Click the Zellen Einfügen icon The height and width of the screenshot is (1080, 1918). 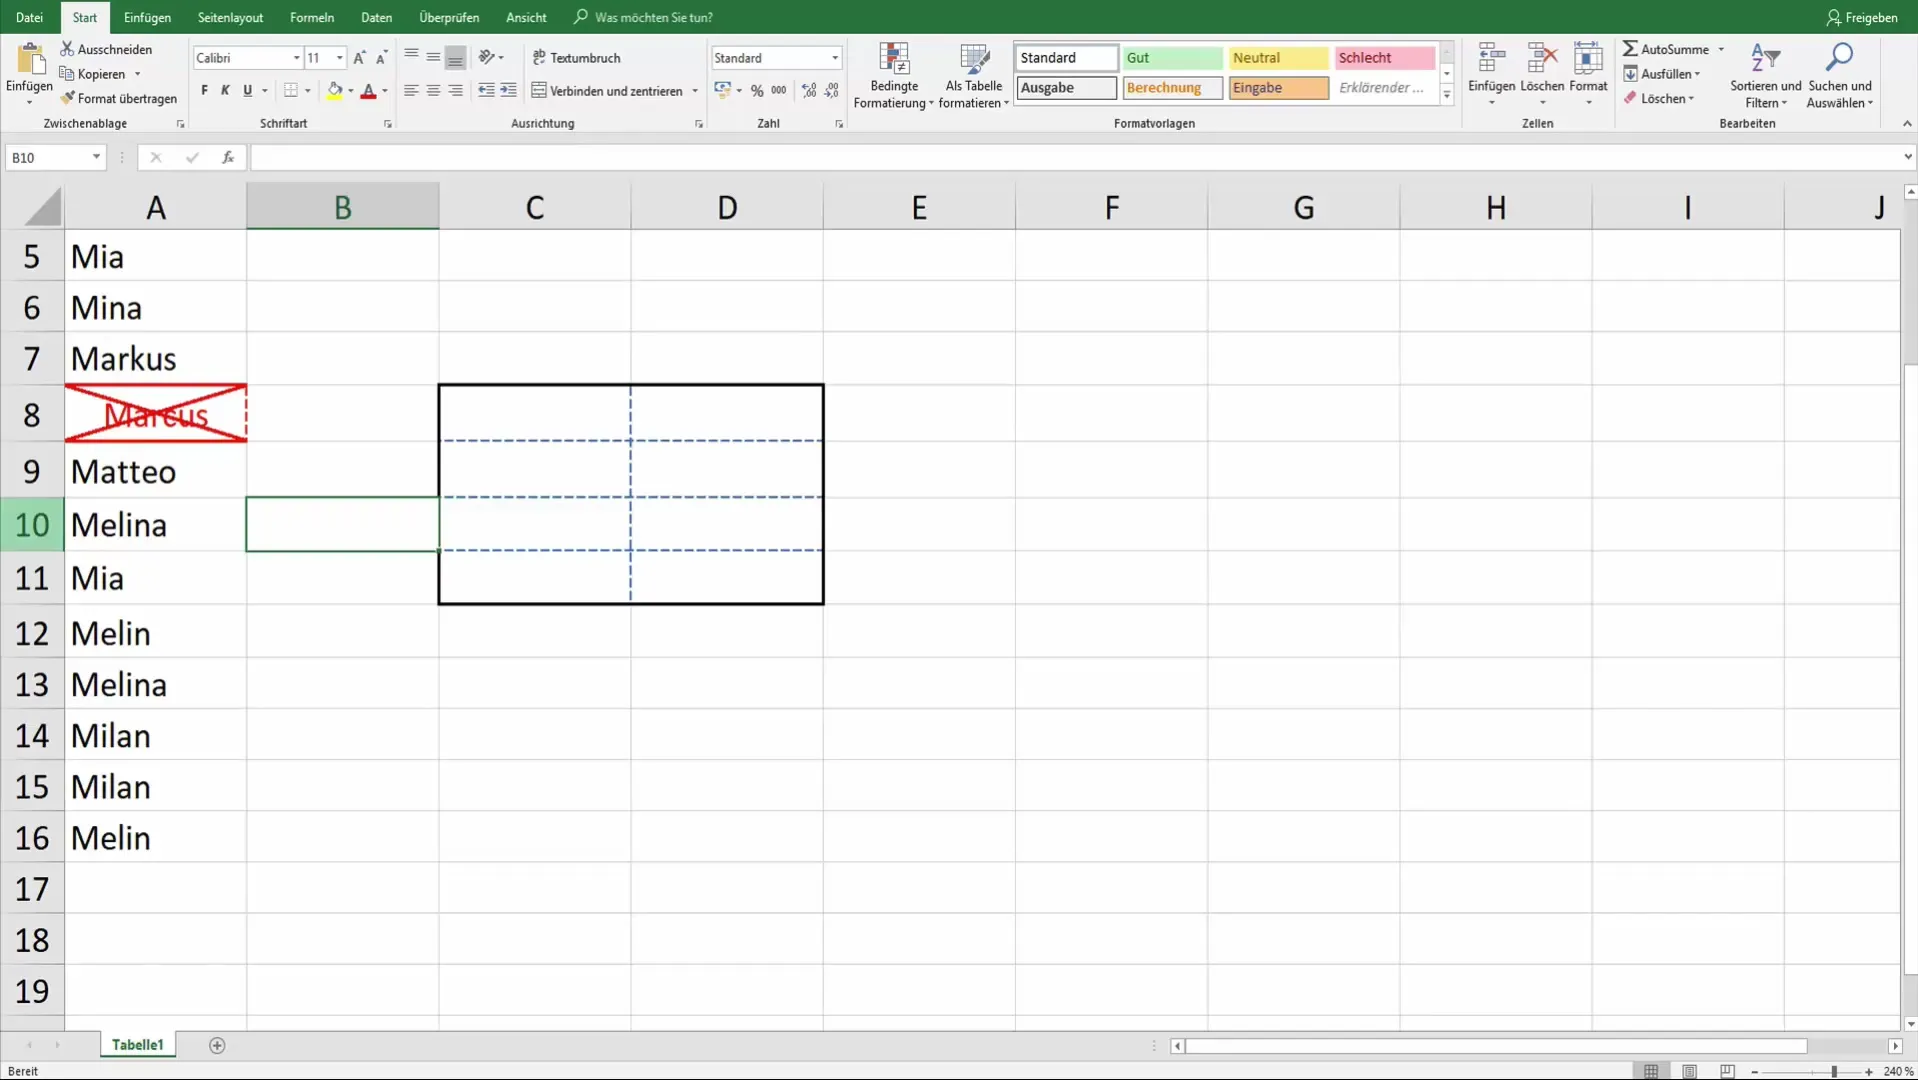click(1491, 59)
